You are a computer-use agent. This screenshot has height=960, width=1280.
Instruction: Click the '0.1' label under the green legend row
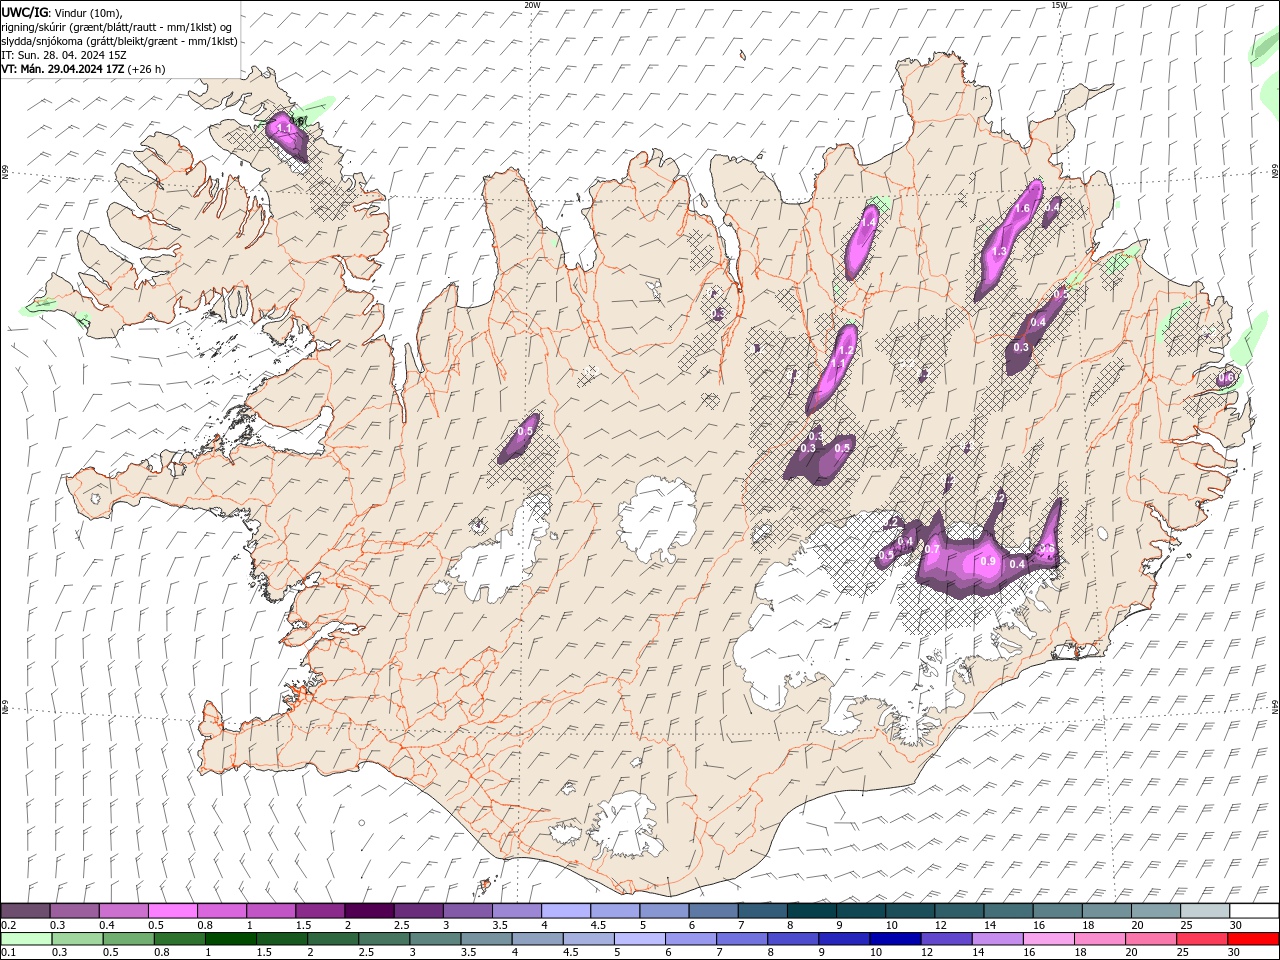(8, 953)
